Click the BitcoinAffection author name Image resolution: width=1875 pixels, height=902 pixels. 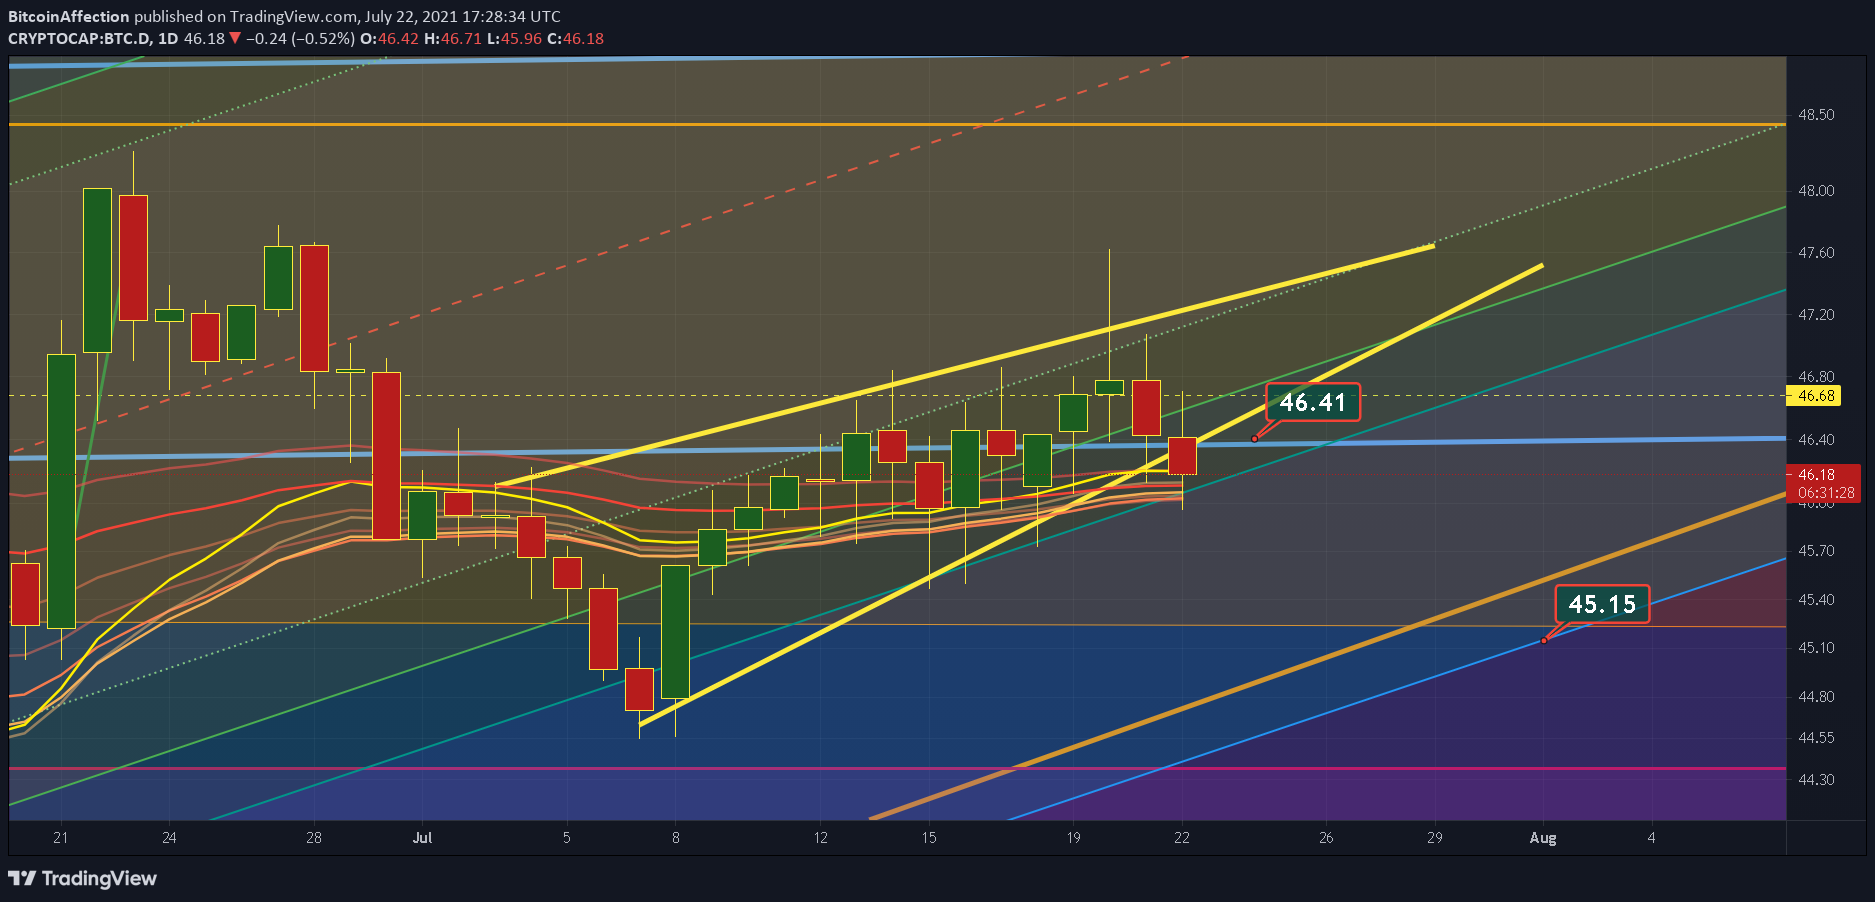(69, 16)
